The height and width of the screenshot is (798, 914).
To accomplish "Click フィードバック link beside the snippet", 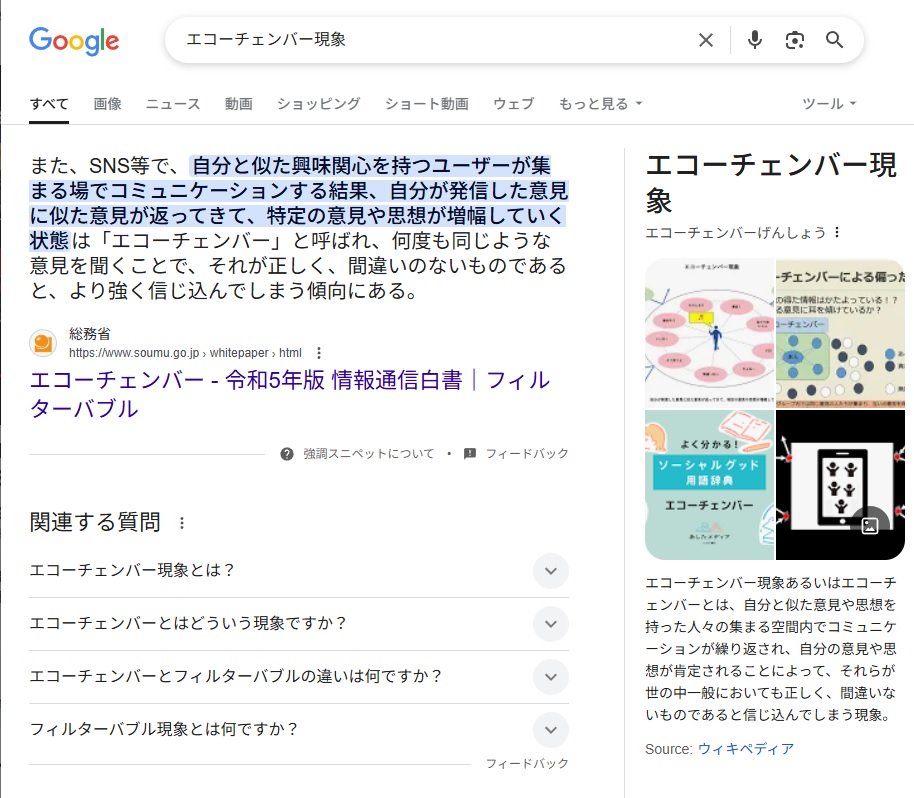I will (527, 454).
